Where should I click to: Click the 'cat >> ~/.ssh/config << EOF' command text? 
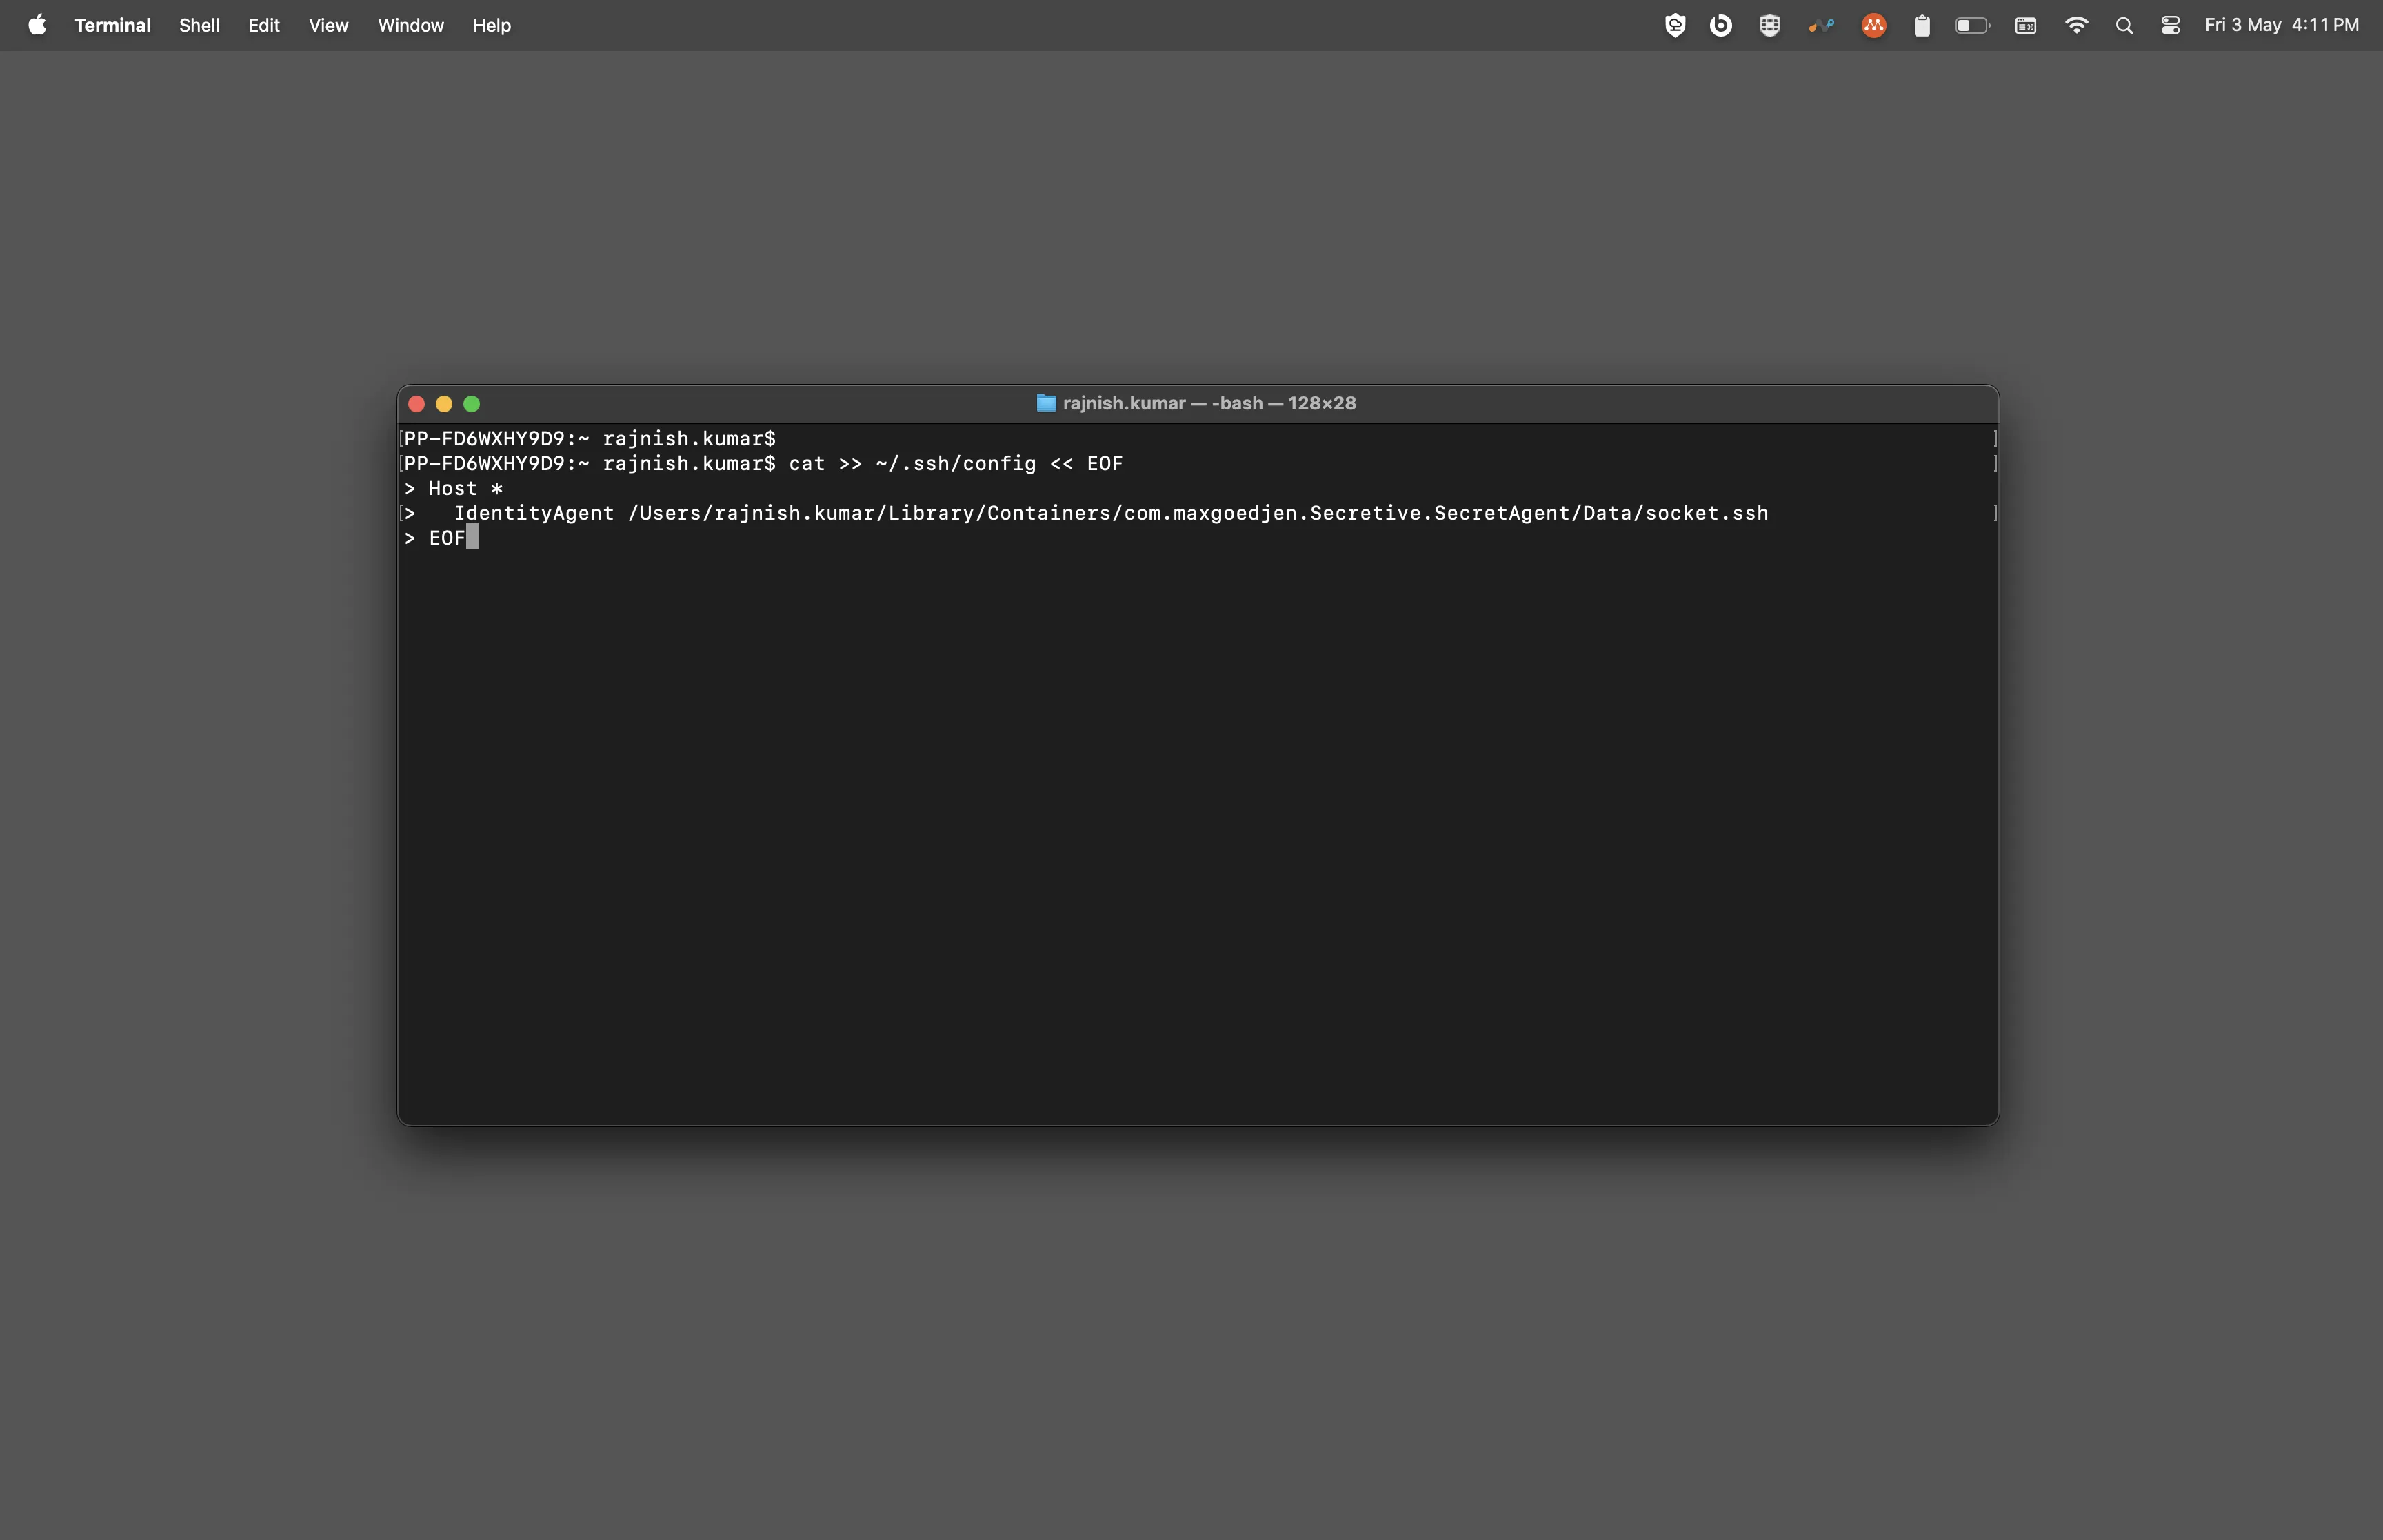pyautogui.click(x=956, y=463)
